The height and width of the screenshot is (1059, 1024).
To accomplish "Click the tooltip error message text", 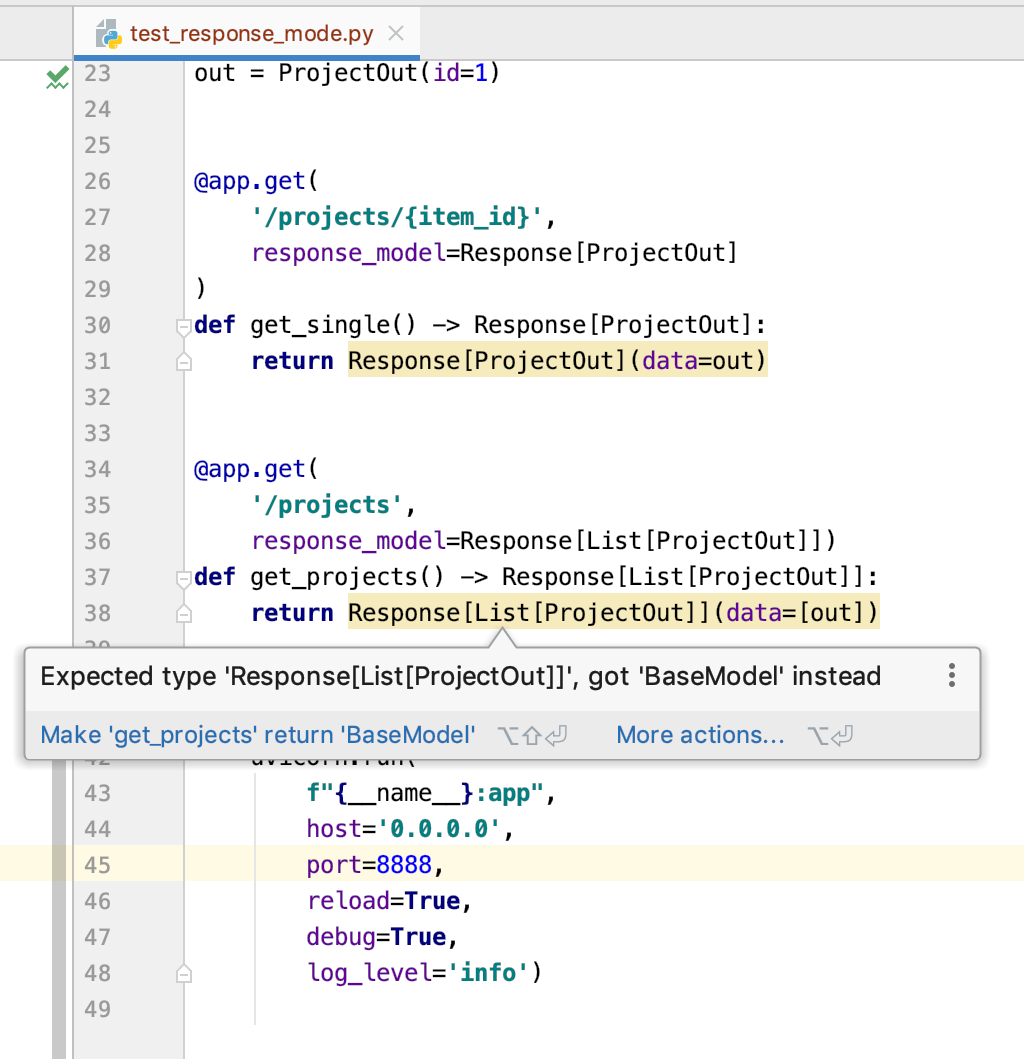I will point(461,676).
